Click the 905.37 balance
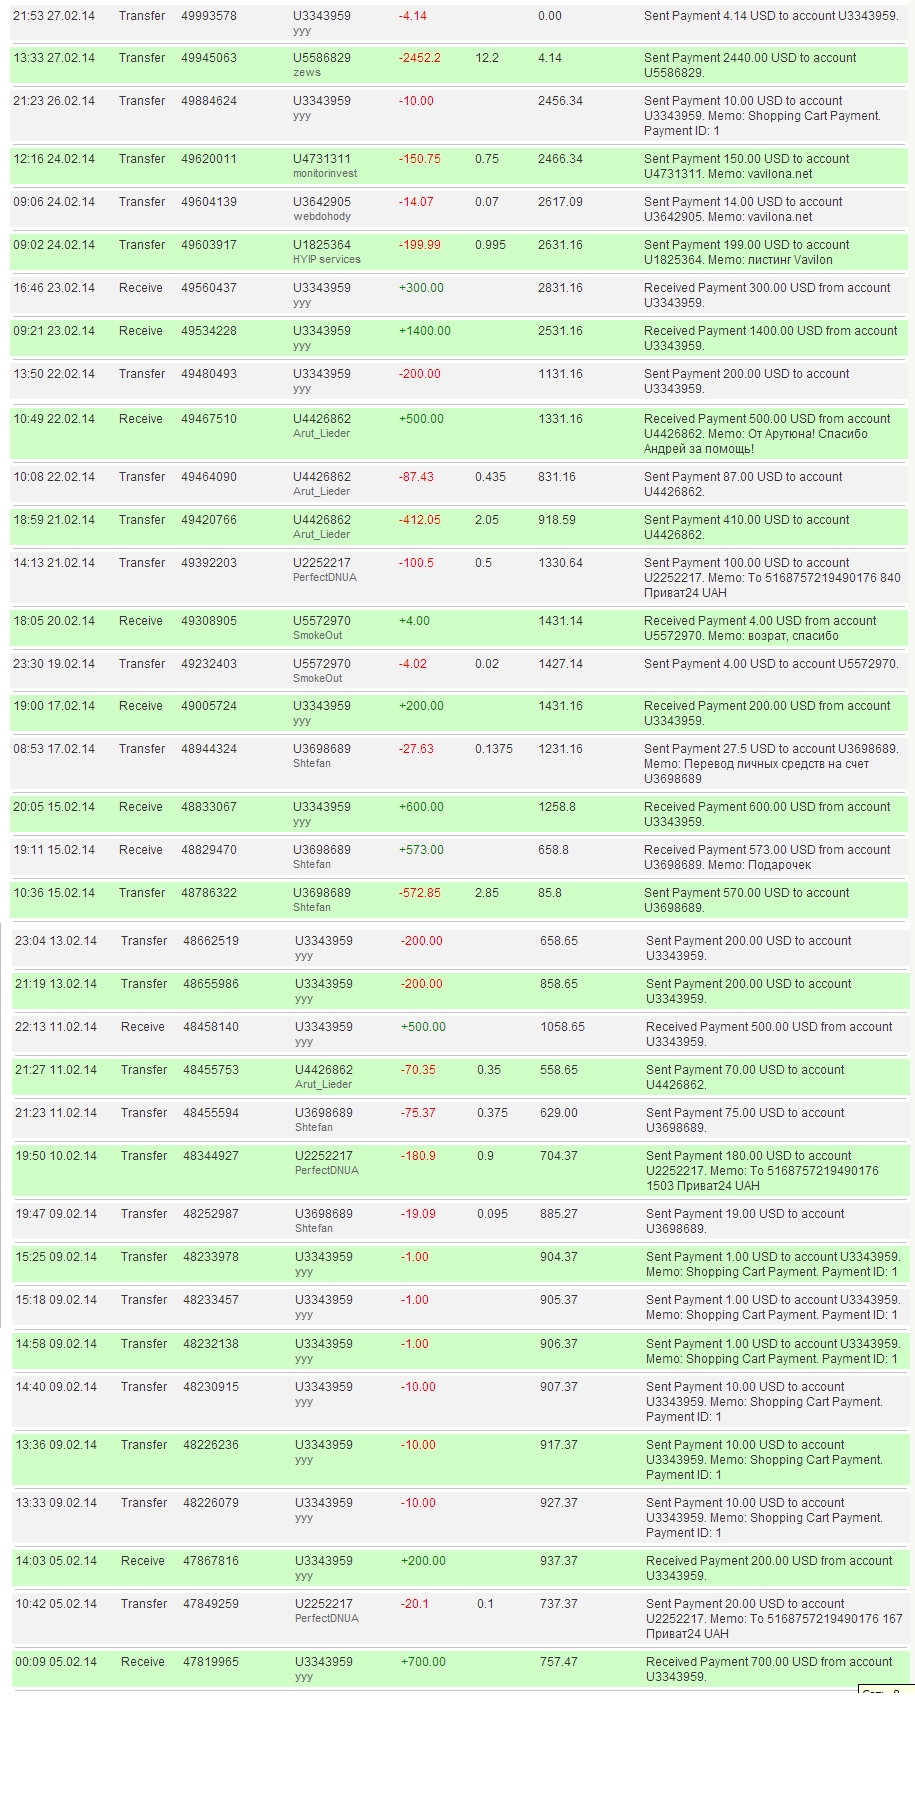Screen dimensions: 915x1800 point(559,1300)
